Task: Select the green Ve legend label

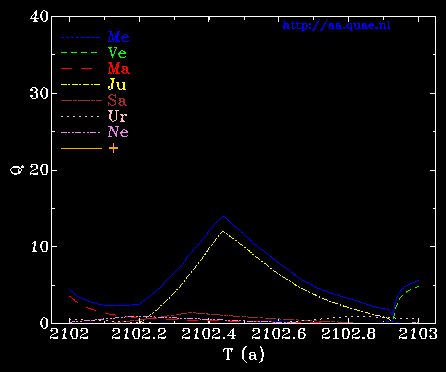Action: [117, 53]
